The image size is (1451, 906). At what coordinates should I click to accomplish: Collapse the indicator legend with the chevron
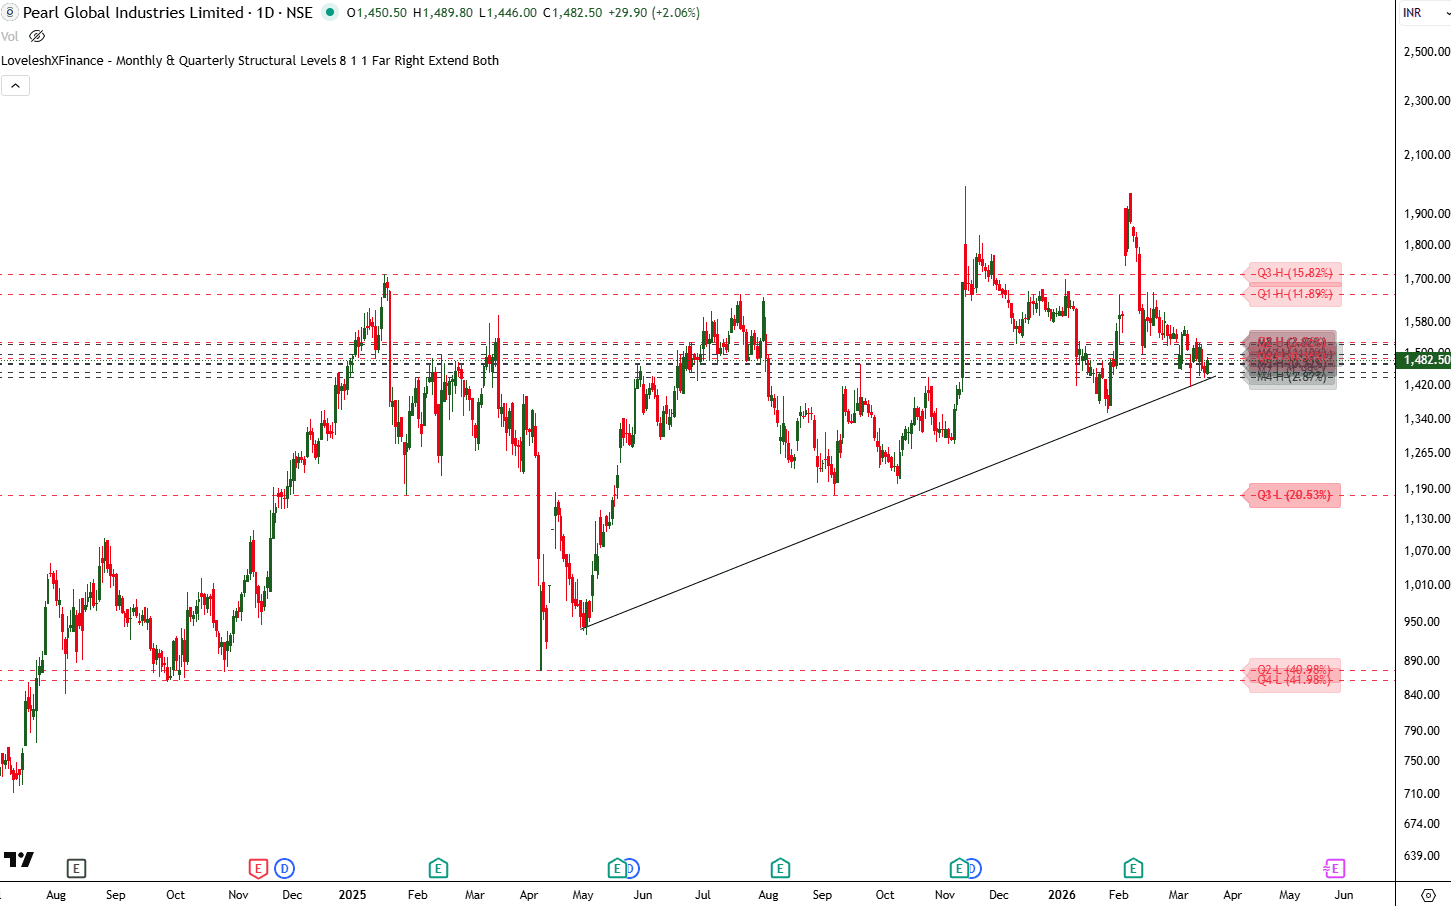[15, 86]
